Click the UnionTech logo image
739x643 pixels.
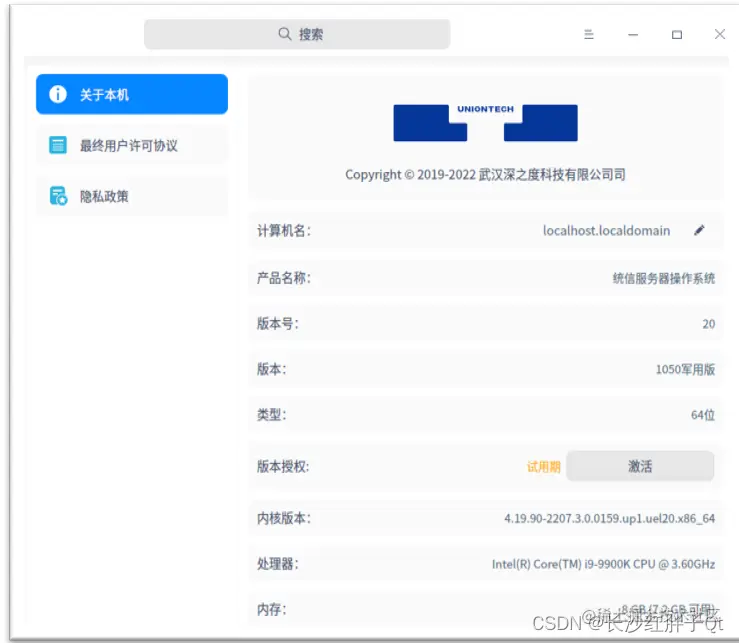485,123
